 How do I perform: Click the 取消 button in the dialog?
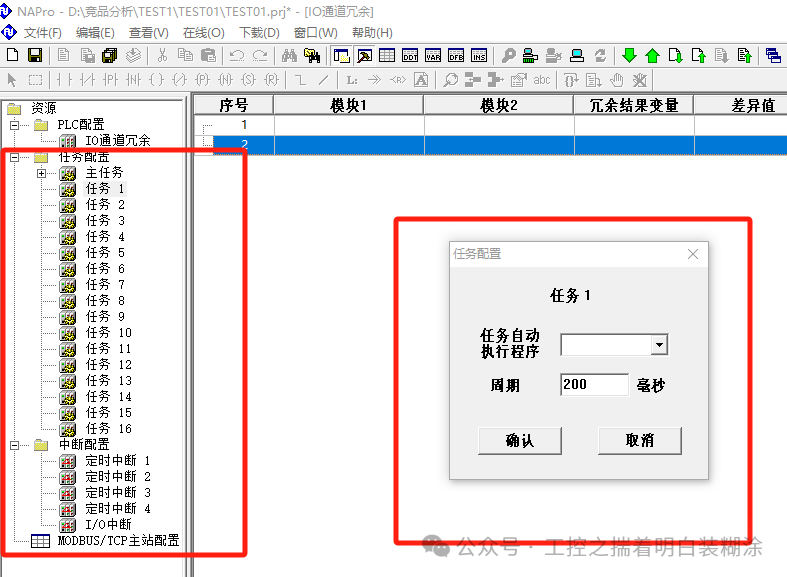(639, 441)
